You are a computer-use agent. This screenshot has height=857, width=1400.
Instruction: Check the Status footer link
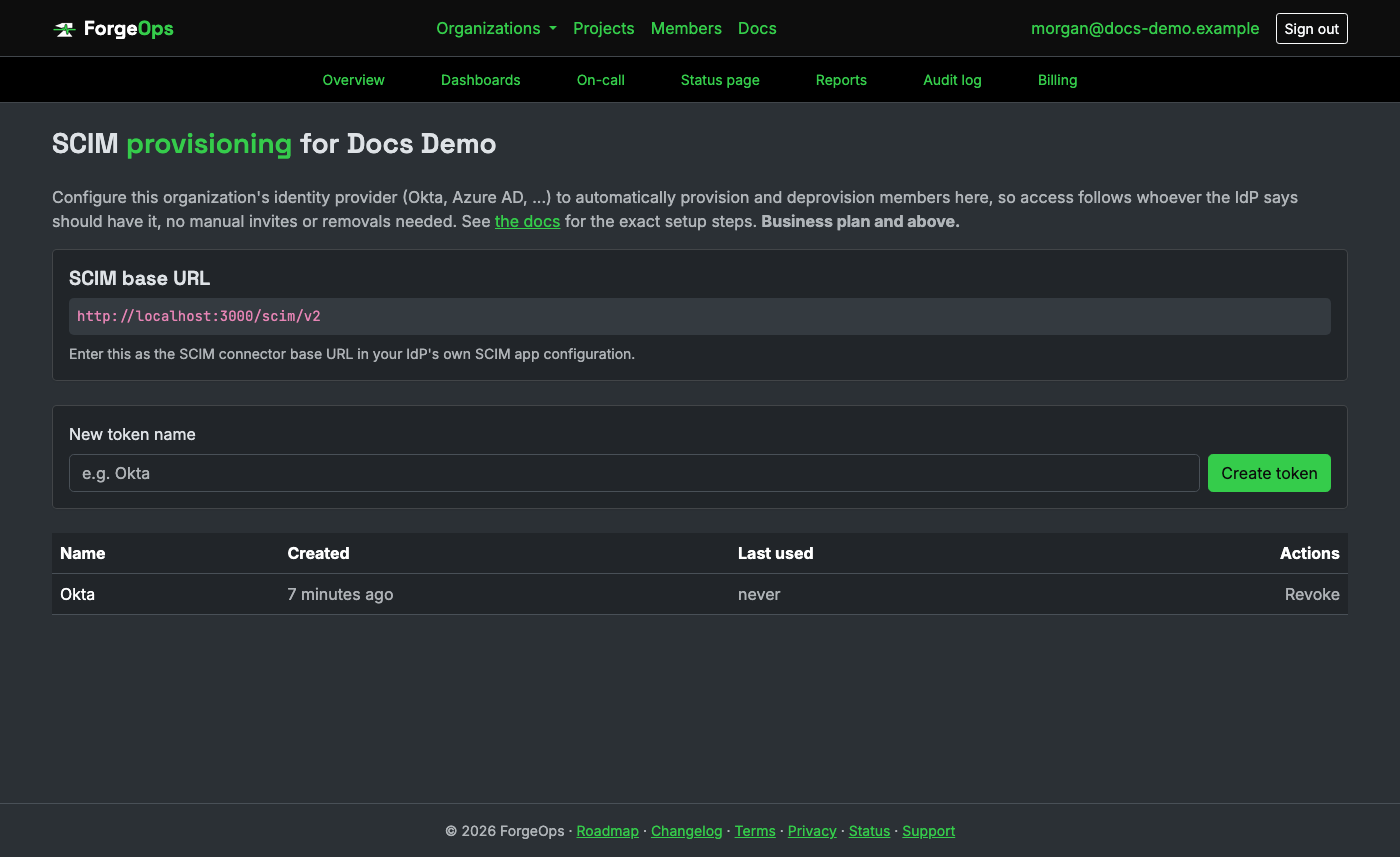[x=869, y=831]
